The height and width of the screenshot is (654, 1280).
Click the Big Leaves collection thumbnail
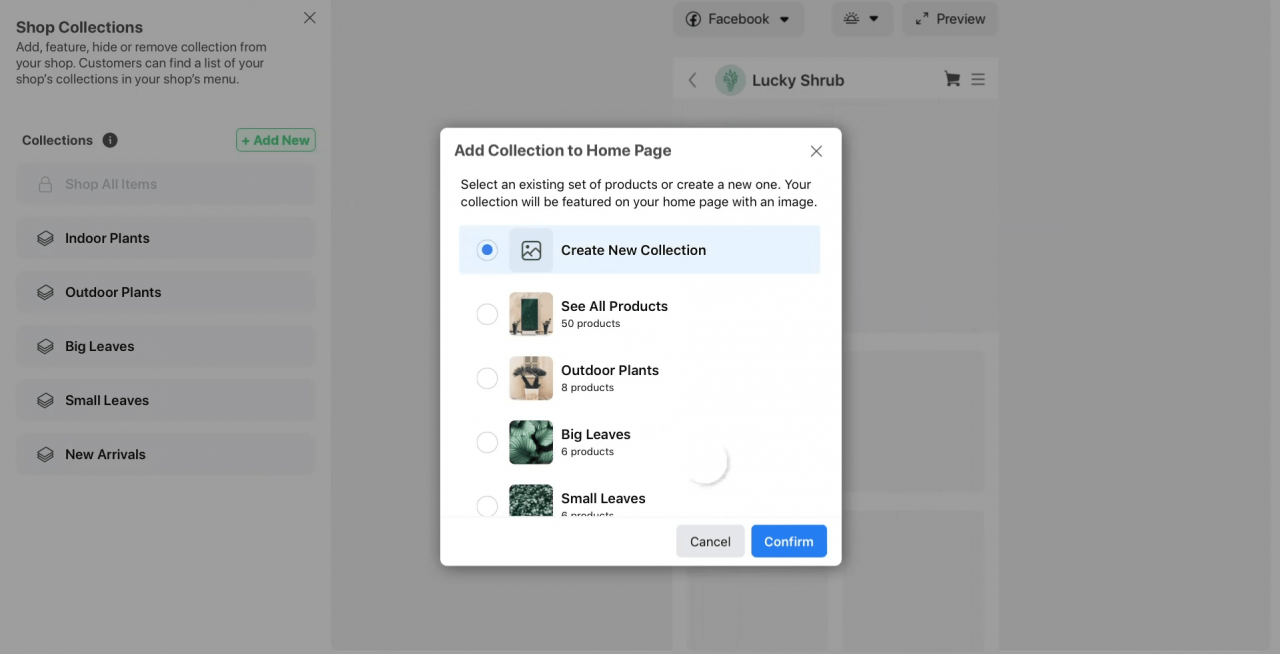(531, 442)
